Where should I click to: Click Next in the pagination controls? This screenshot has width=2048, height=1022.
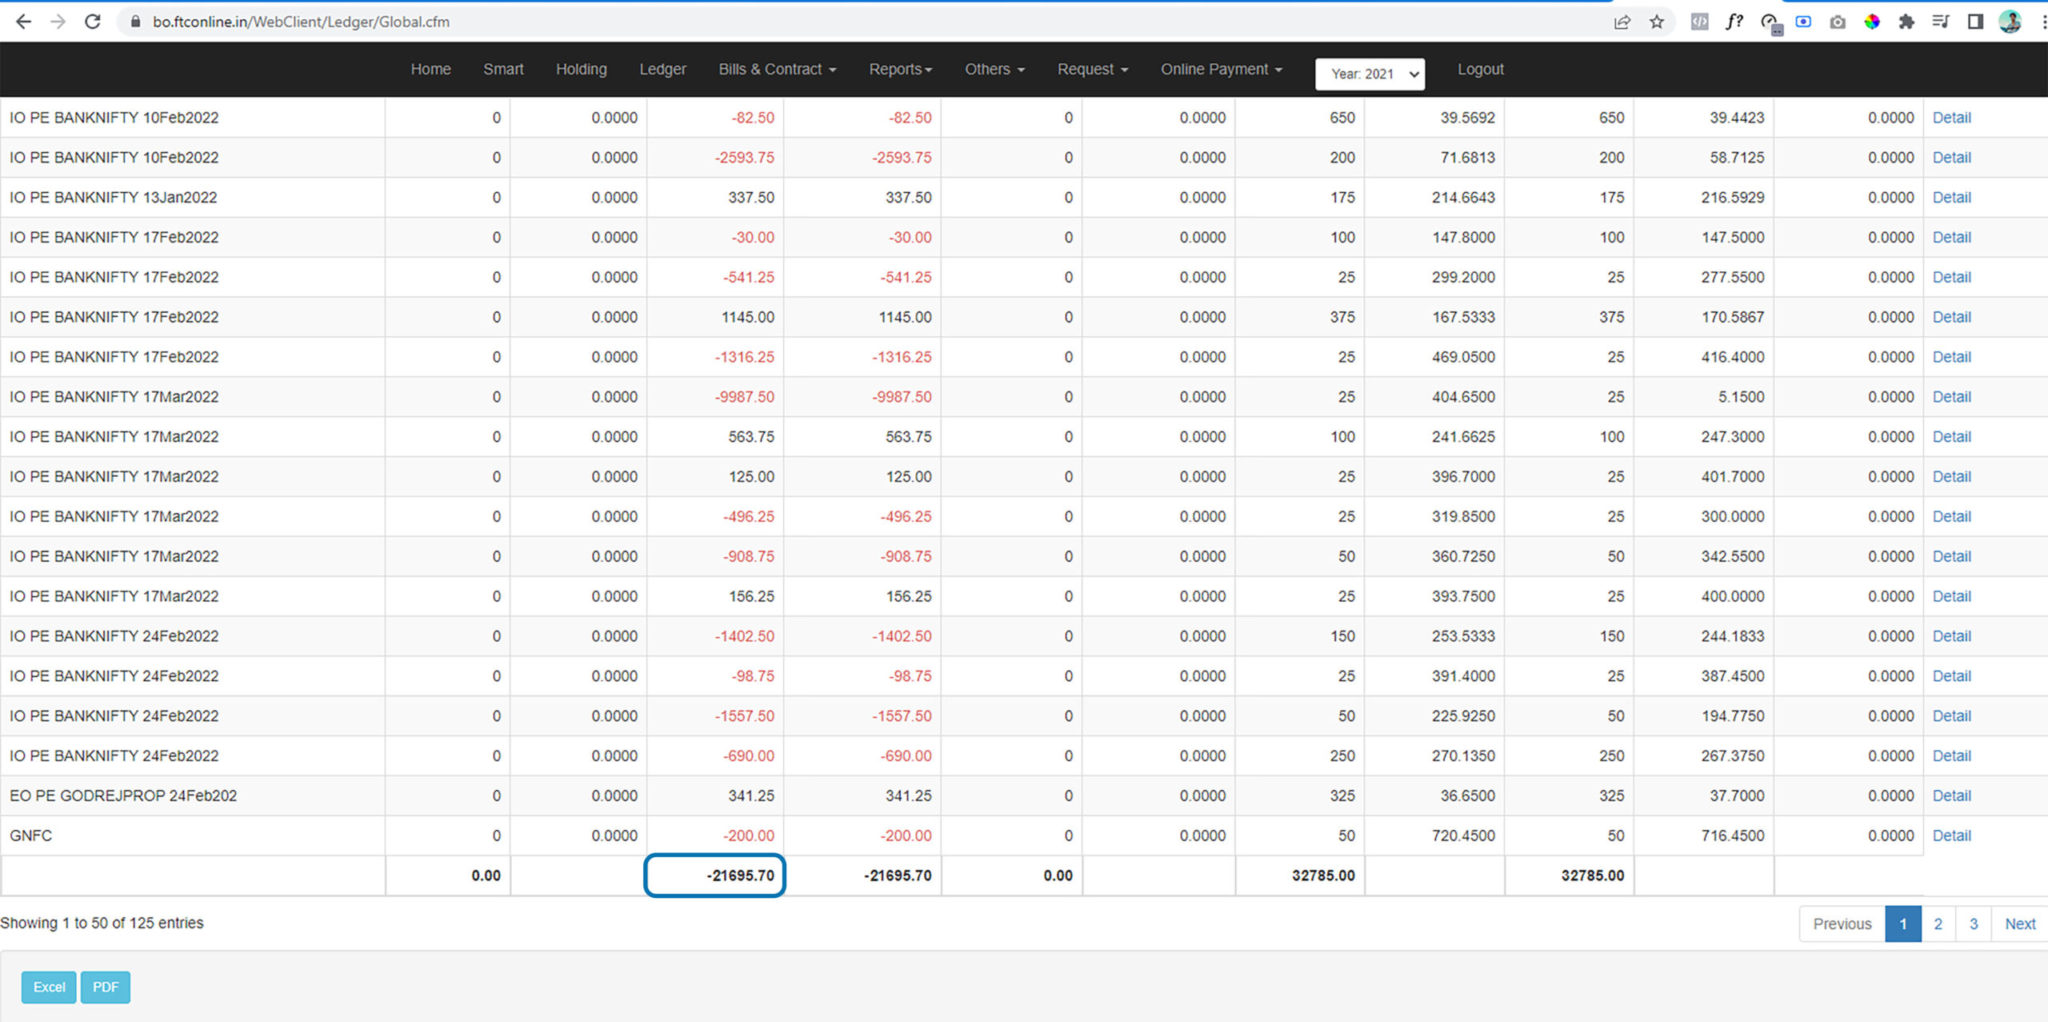(2019, 924)
